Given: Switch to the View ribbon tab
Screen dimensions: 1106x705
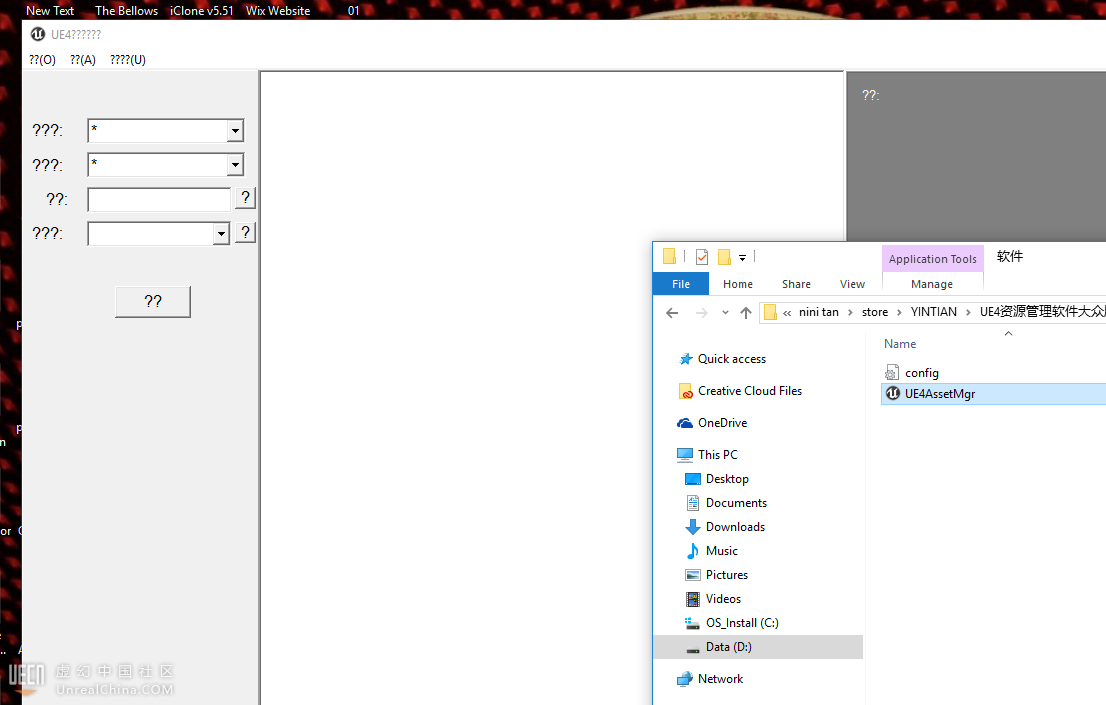Looking at the screenshot, I should coord(852,284).
